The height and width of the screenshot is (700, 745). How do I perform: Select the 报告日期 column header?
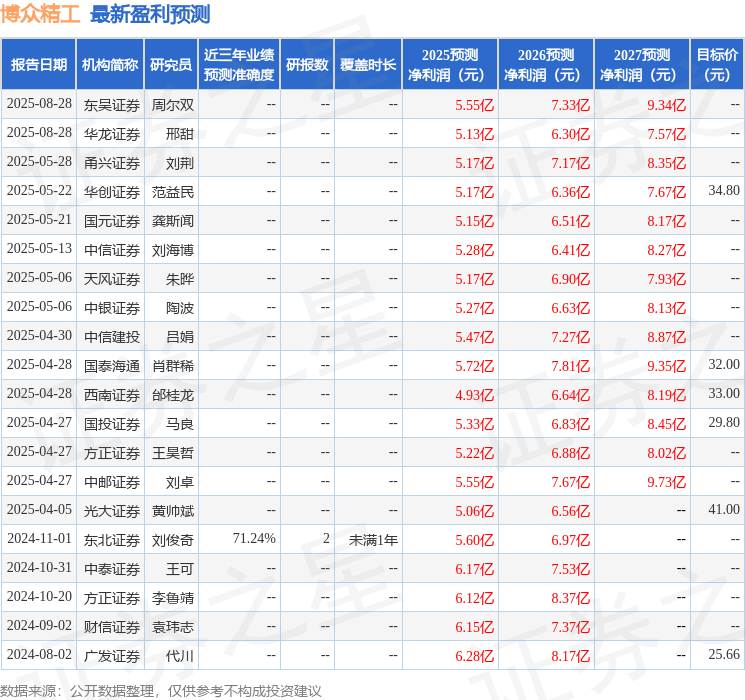[38, 65]
